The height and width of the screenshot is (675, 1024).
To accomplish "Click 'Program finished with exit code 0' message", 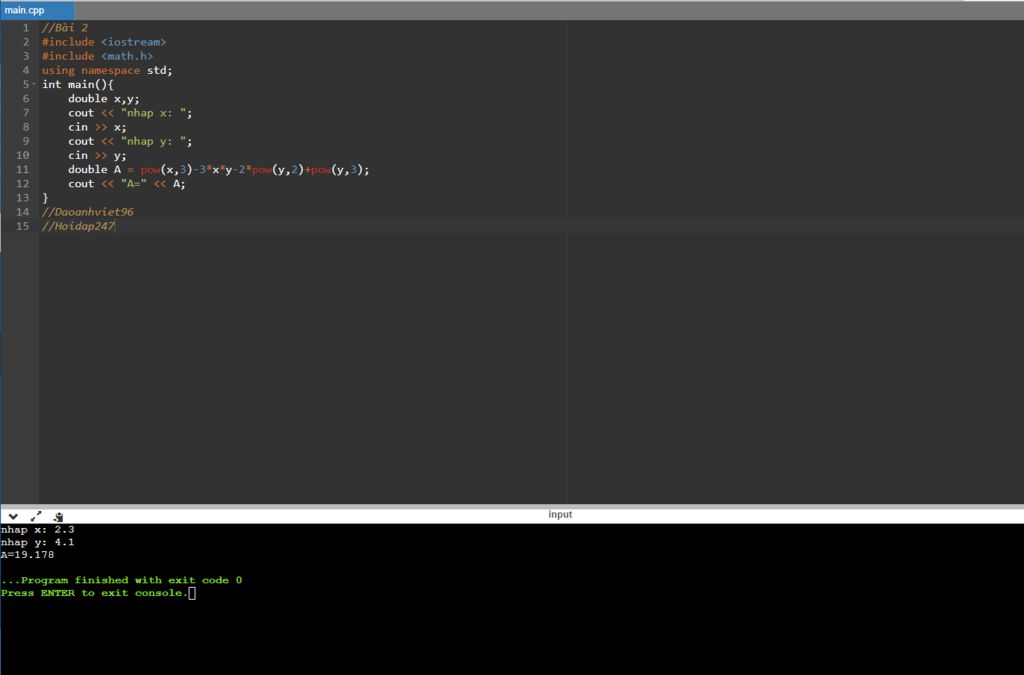I will tap(121, 580).
